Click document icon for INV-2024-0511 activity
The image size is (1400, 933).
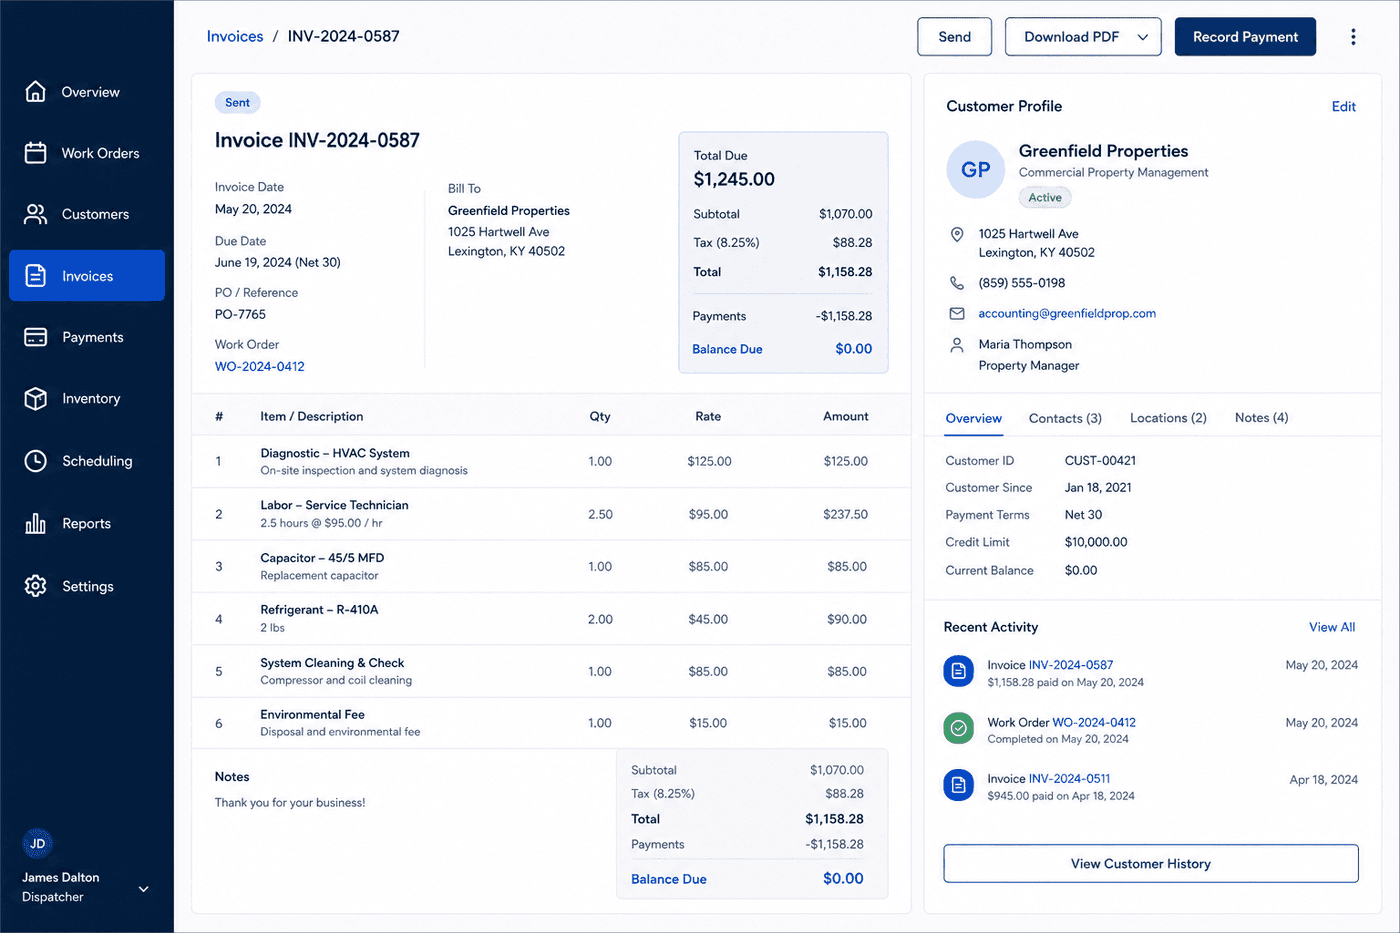[959, 785]
